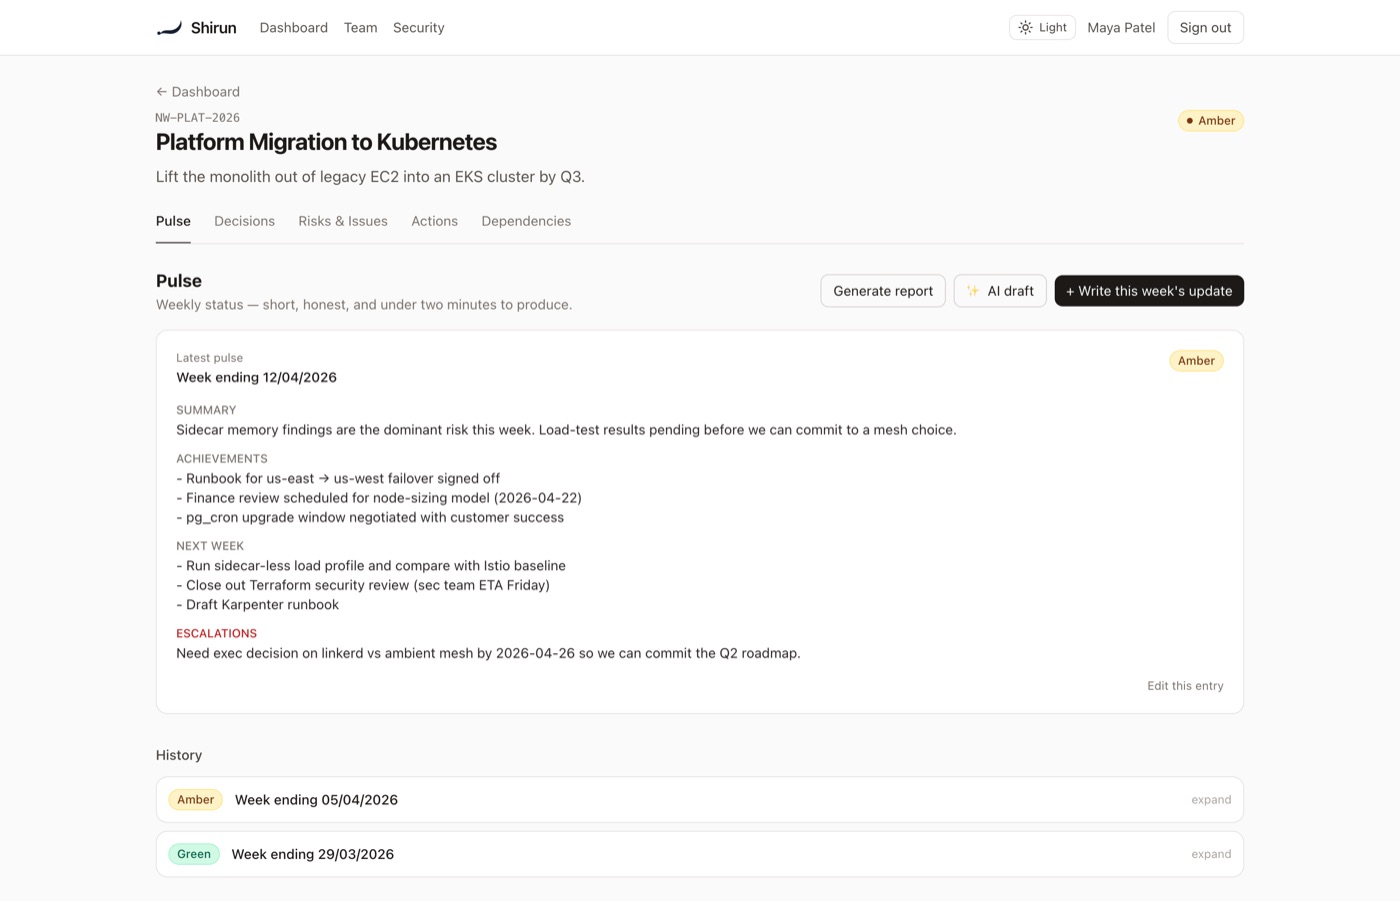Click the Amber status dot badge in header
Screen dimensions: 1400x901
coord(1211,121)
